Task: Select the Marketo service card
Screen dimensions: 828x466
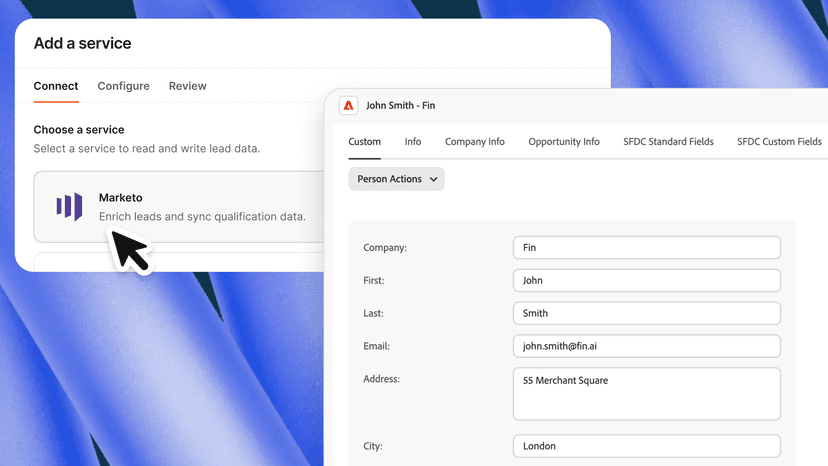Action: coord(179,207)
